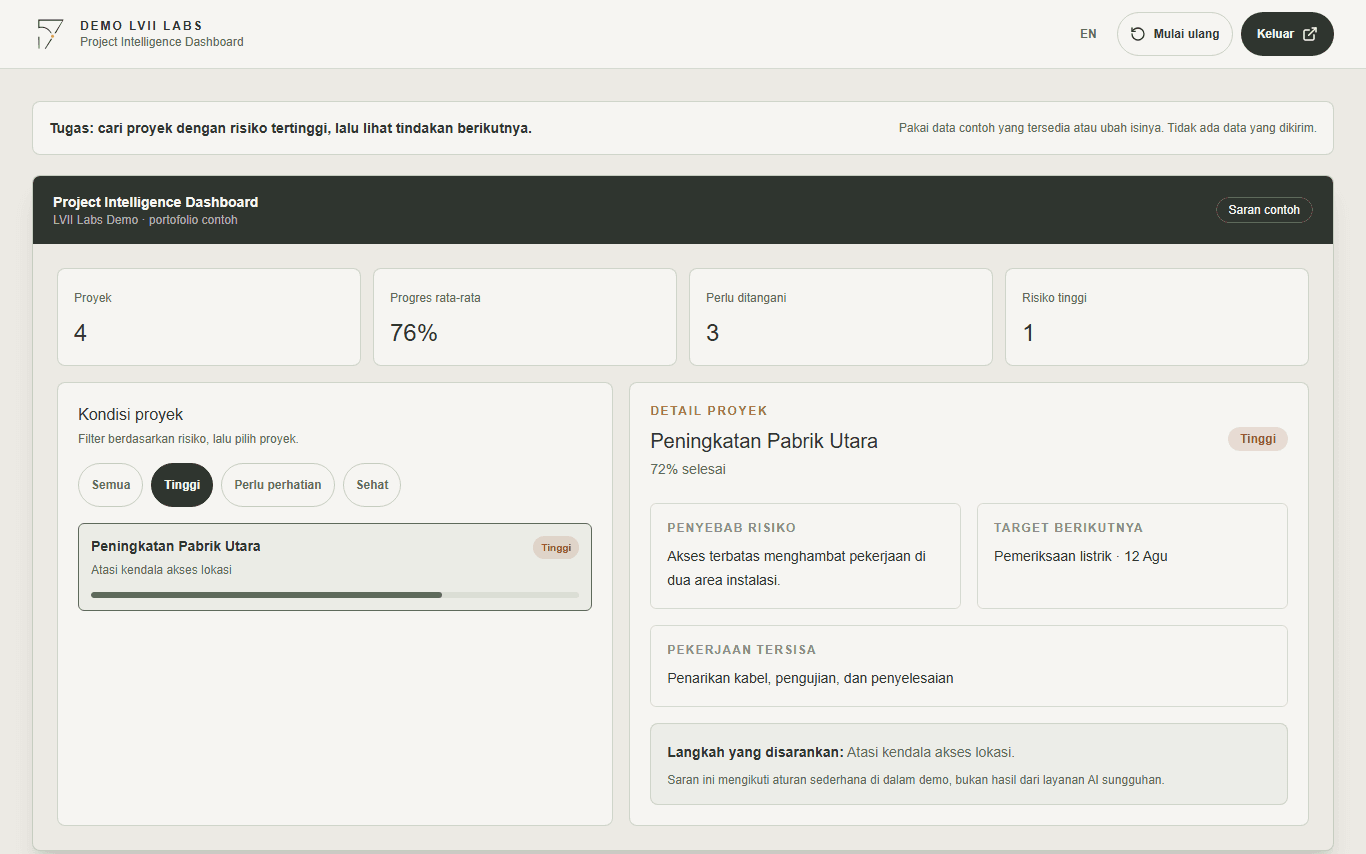The image size is (1366, 854).
Task: Click the restart arrow icon in Mulai ulang
Action: pos(1138,34)
